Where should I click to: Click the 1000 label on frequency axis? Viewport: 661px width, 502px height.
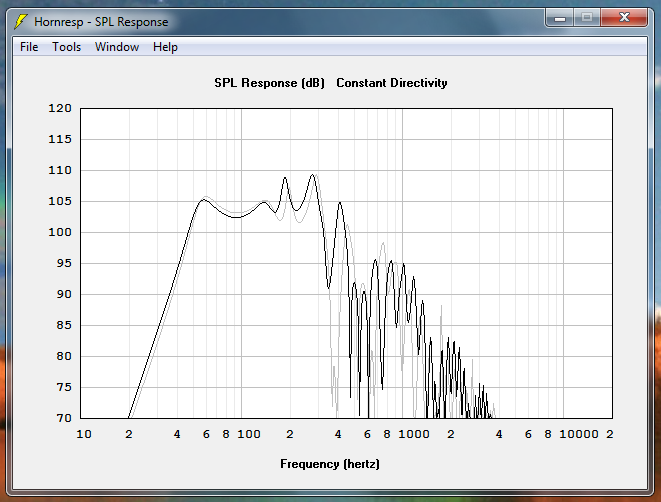(x=414, y=434)
